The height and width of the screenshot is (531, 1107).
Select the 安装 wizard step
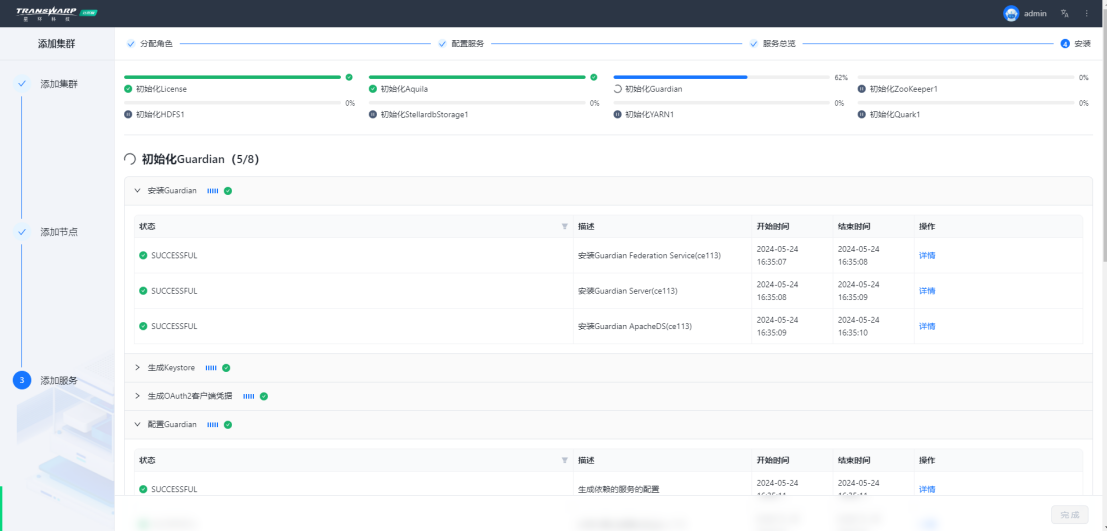click(x=1082, y=44)
